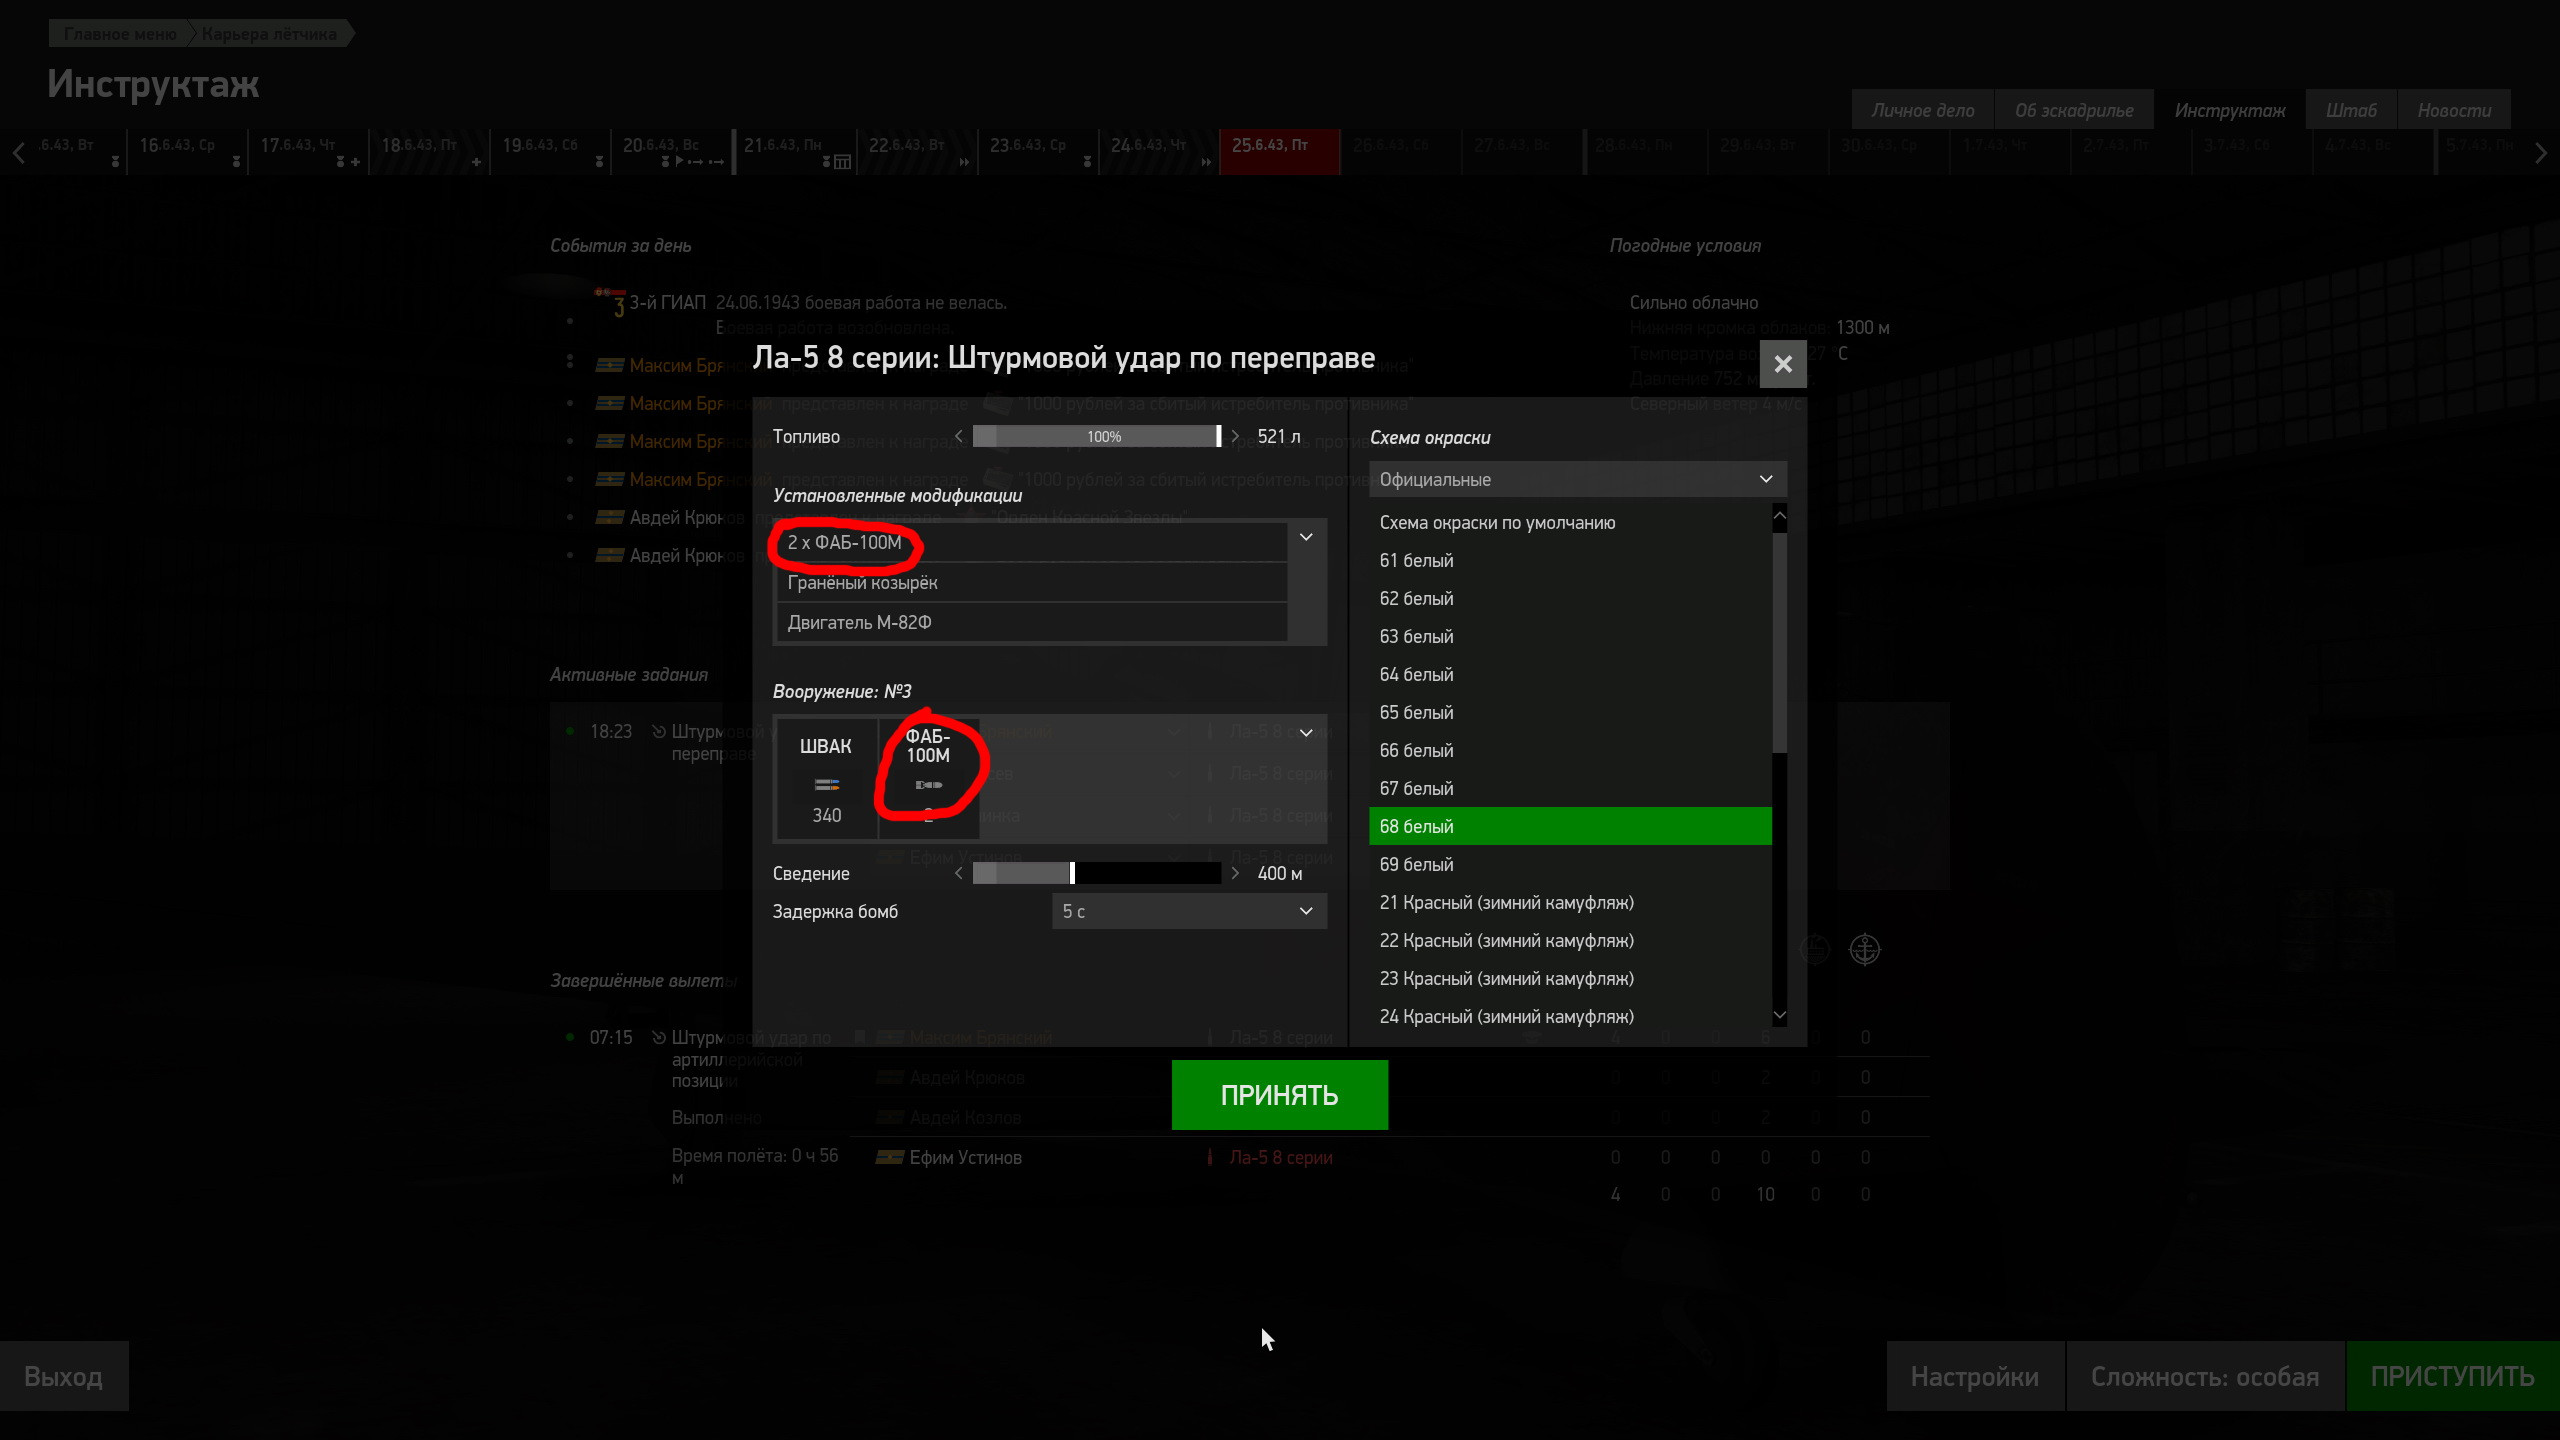Switch to Личное дело tab
Screen dimensions: 2560x1440
pyautogui.click(x=1922, y=111)
